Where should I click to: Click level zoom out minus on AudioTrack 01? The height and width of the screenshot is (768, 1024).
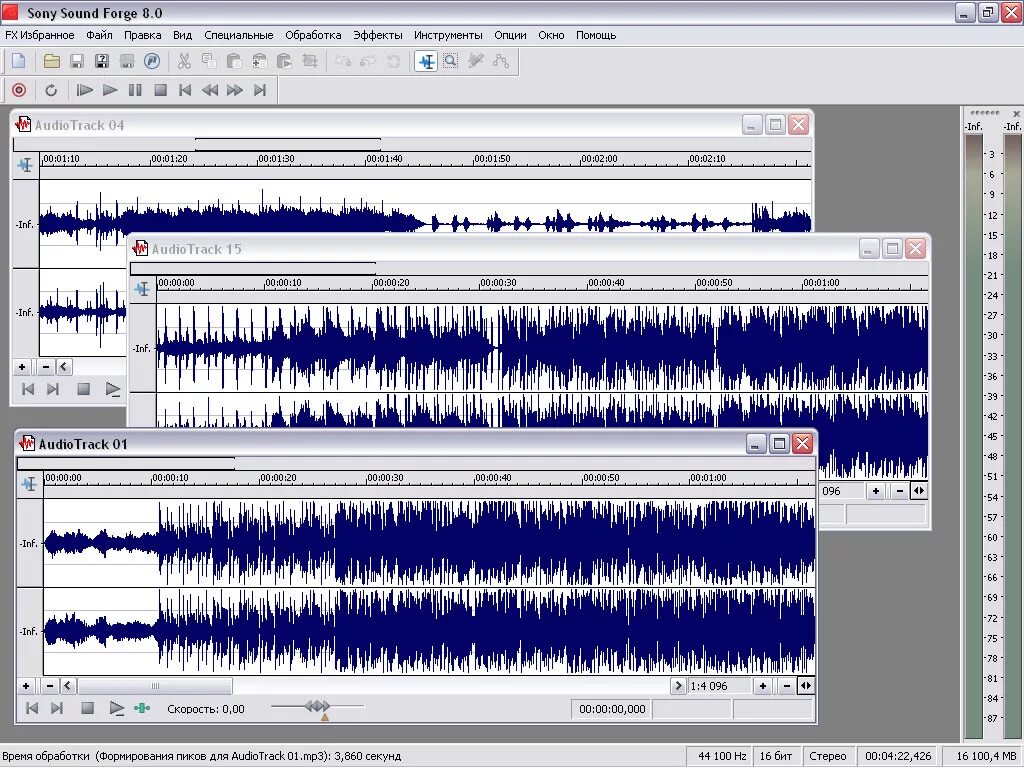pyautogui.click(x=50, y=686)
